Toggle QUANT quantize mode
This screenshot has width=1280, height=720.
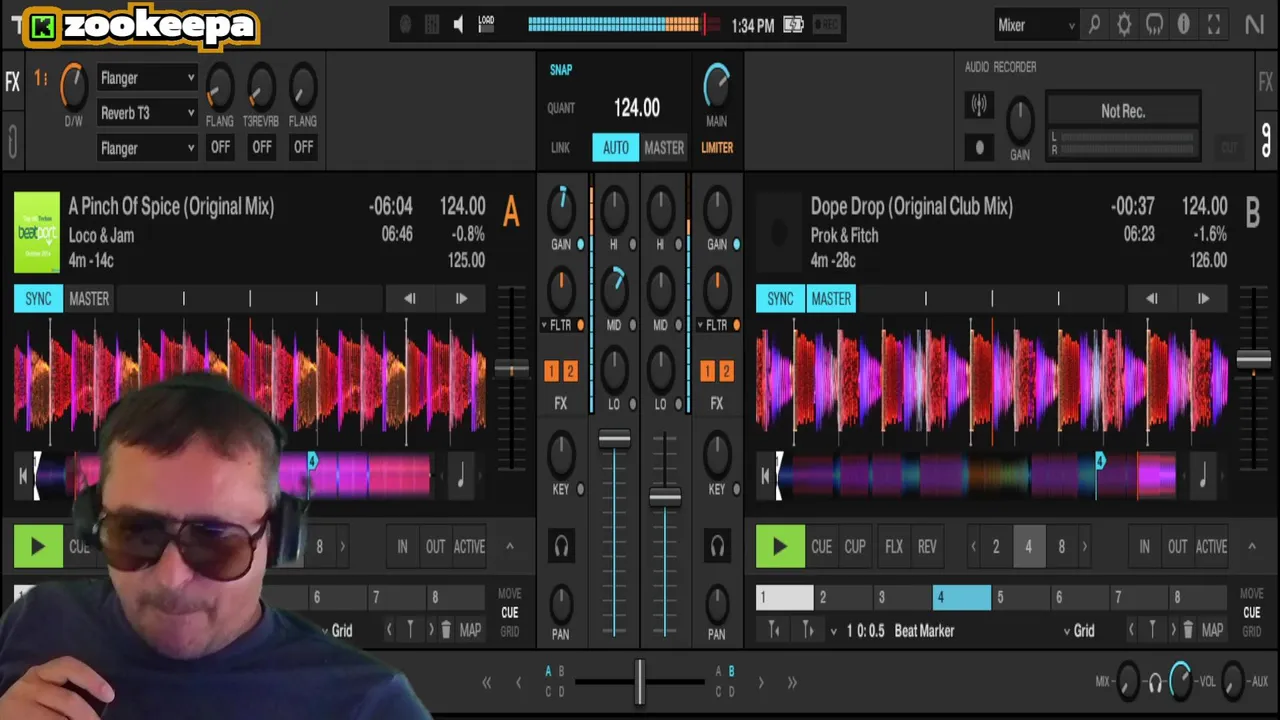[x=561, y=108]
